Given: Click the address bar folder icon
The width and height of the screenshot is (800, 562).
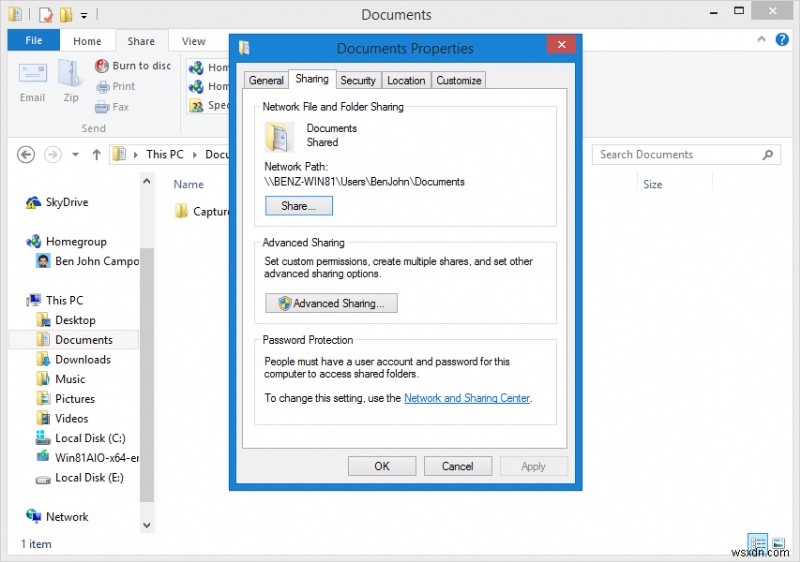Looking at the screenshot, I should tap(119, 154).
